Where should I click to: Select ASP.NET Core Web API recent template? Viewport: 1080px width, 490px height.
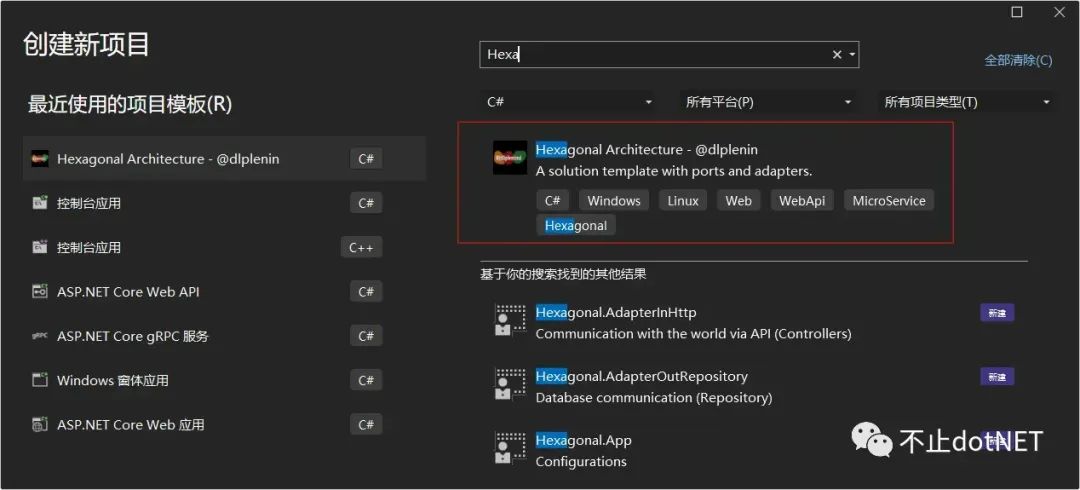(225, 292)
